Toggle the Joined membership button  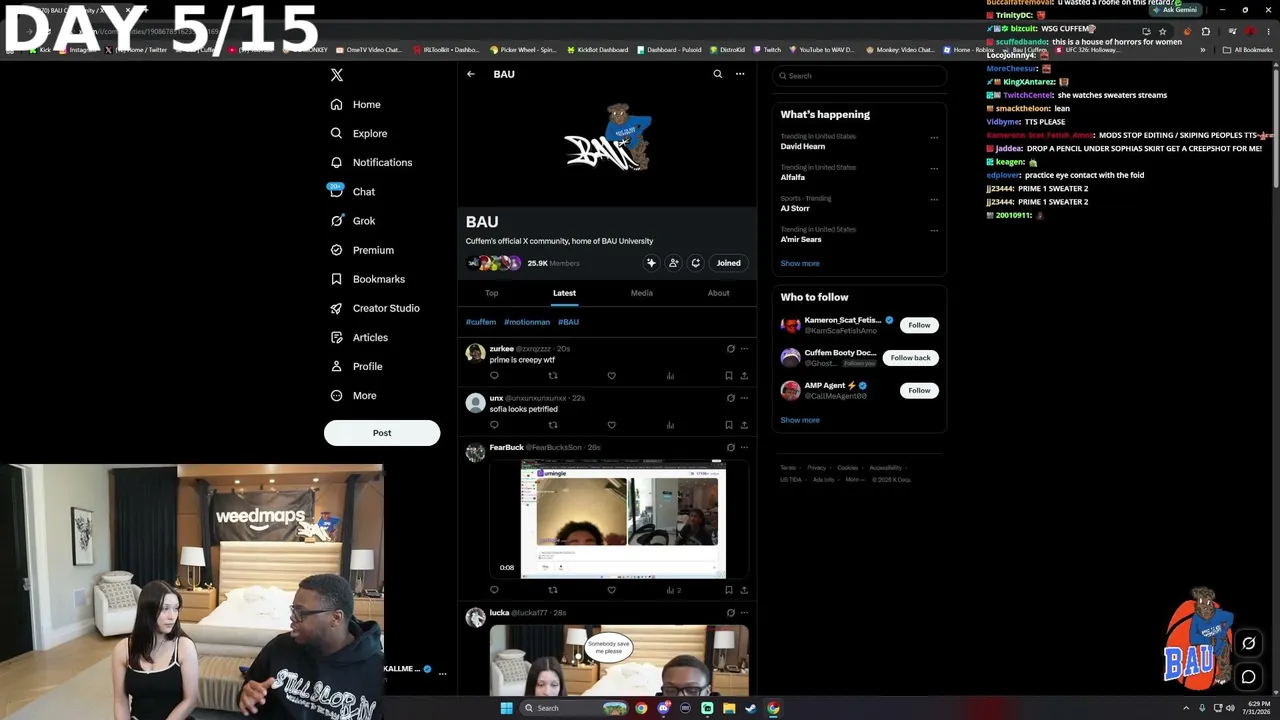(728, 263)
